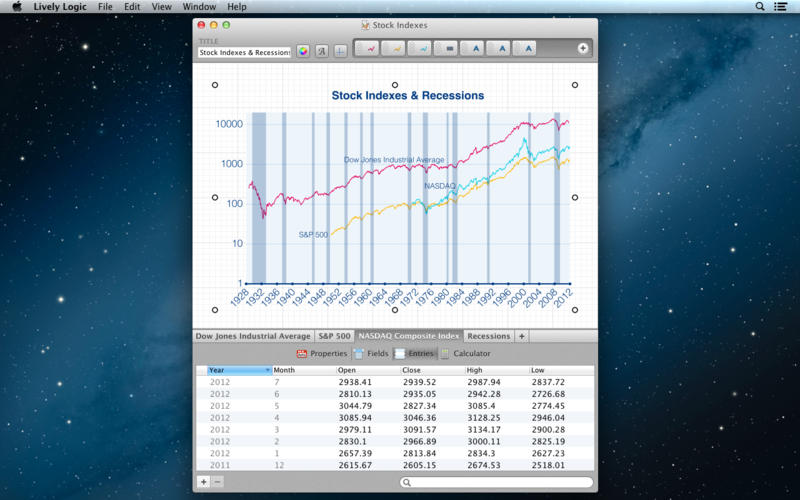Select the blue bar recessions layer
The image size is (800, 500).
449,48
